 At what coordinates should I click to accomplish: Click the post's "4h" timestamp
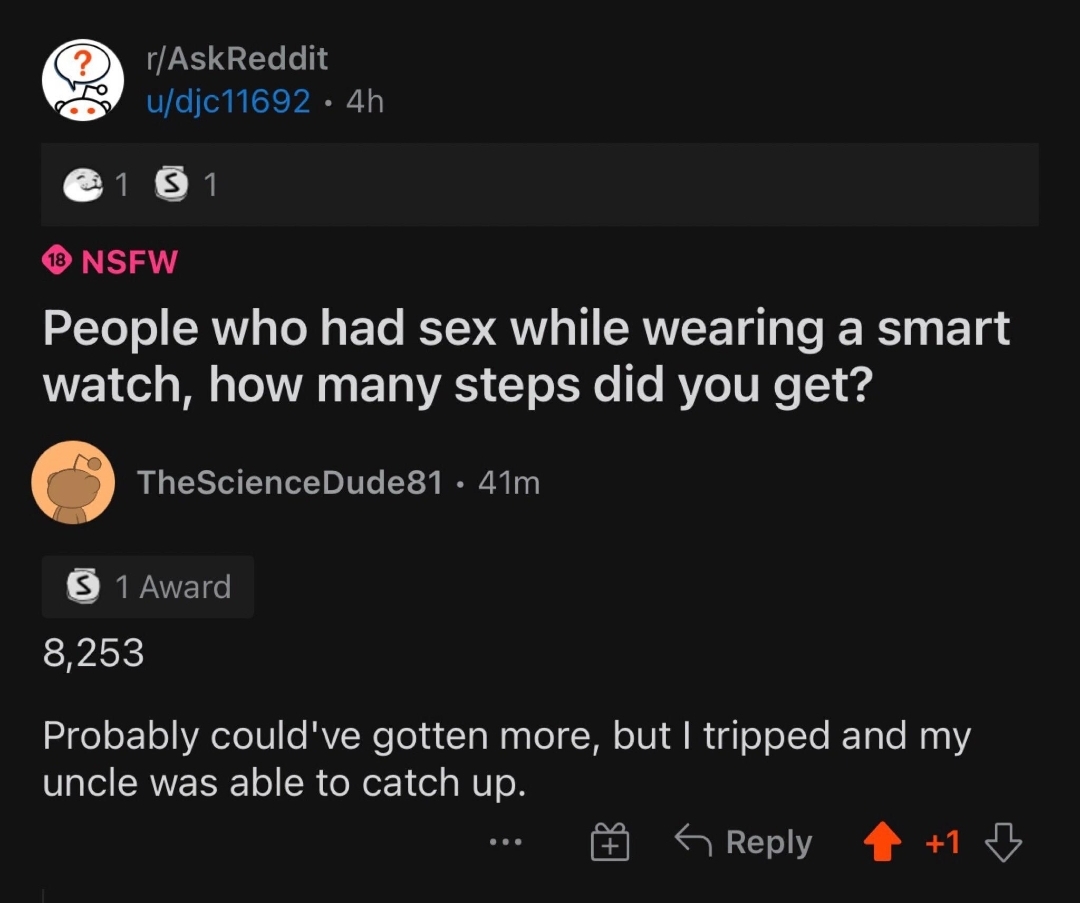click(364, 101)
